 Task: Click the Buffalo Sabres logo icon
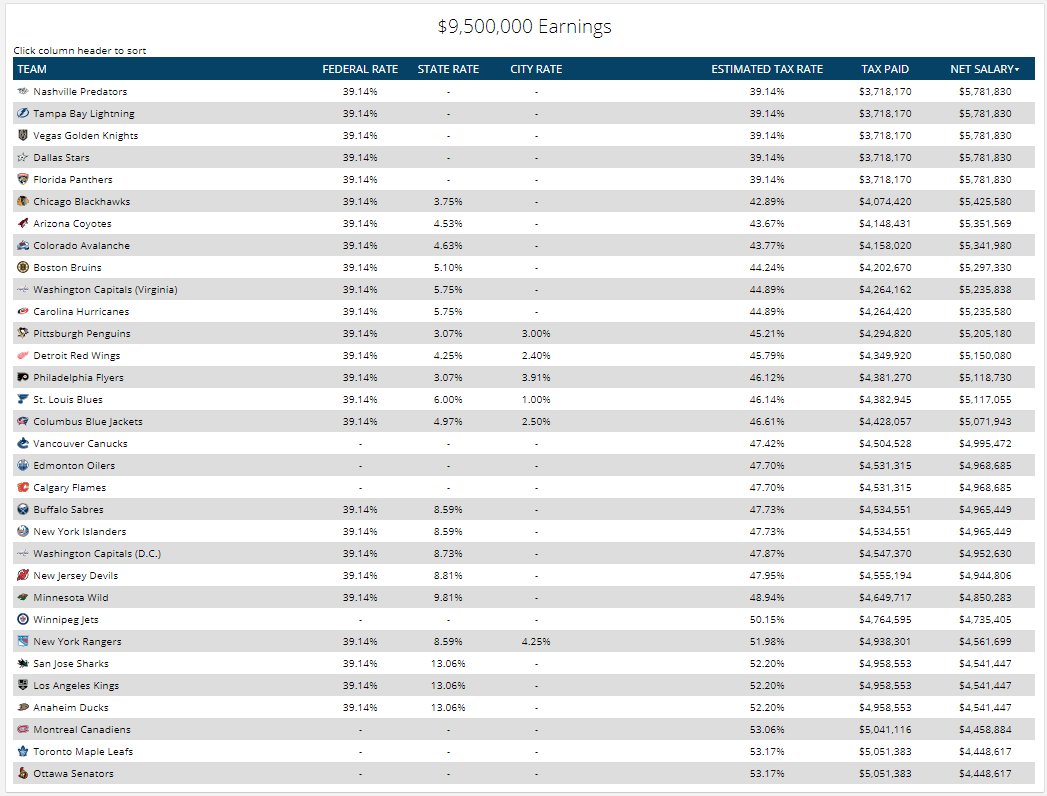(23, 509)
